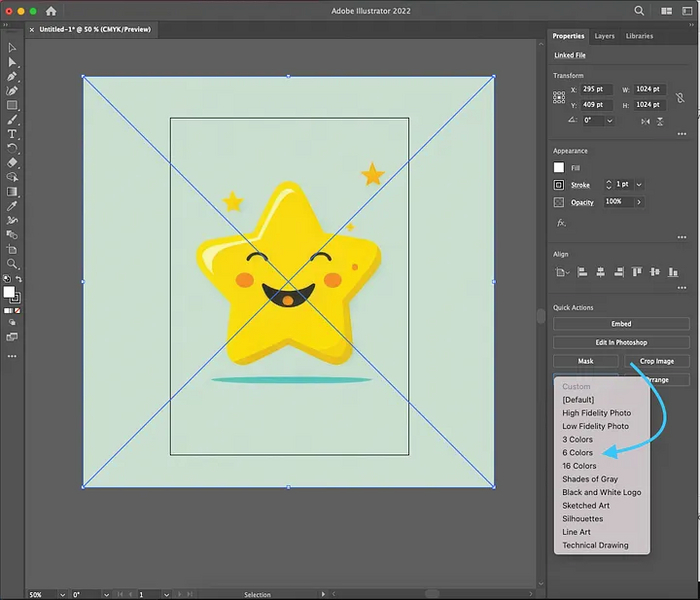Switch to the Layers tab

click(x=604, y=36)
